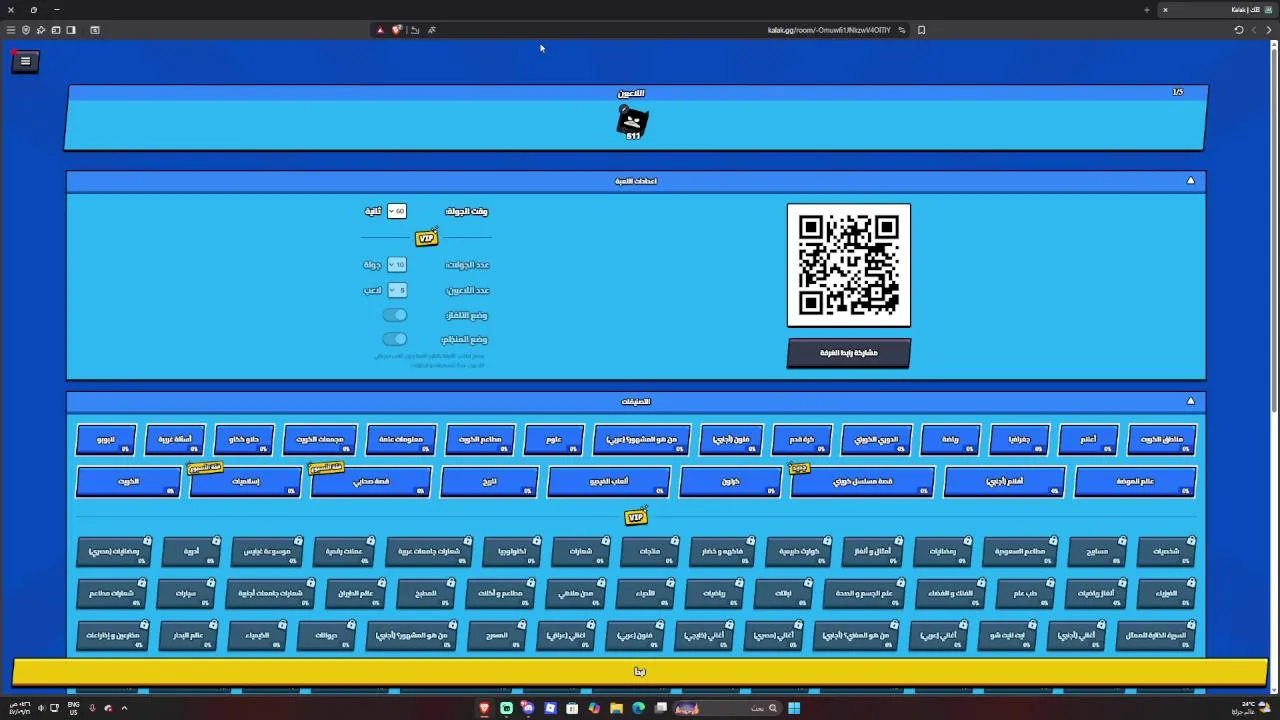Open Windows Start menu on taskbar

pos(793,708)
